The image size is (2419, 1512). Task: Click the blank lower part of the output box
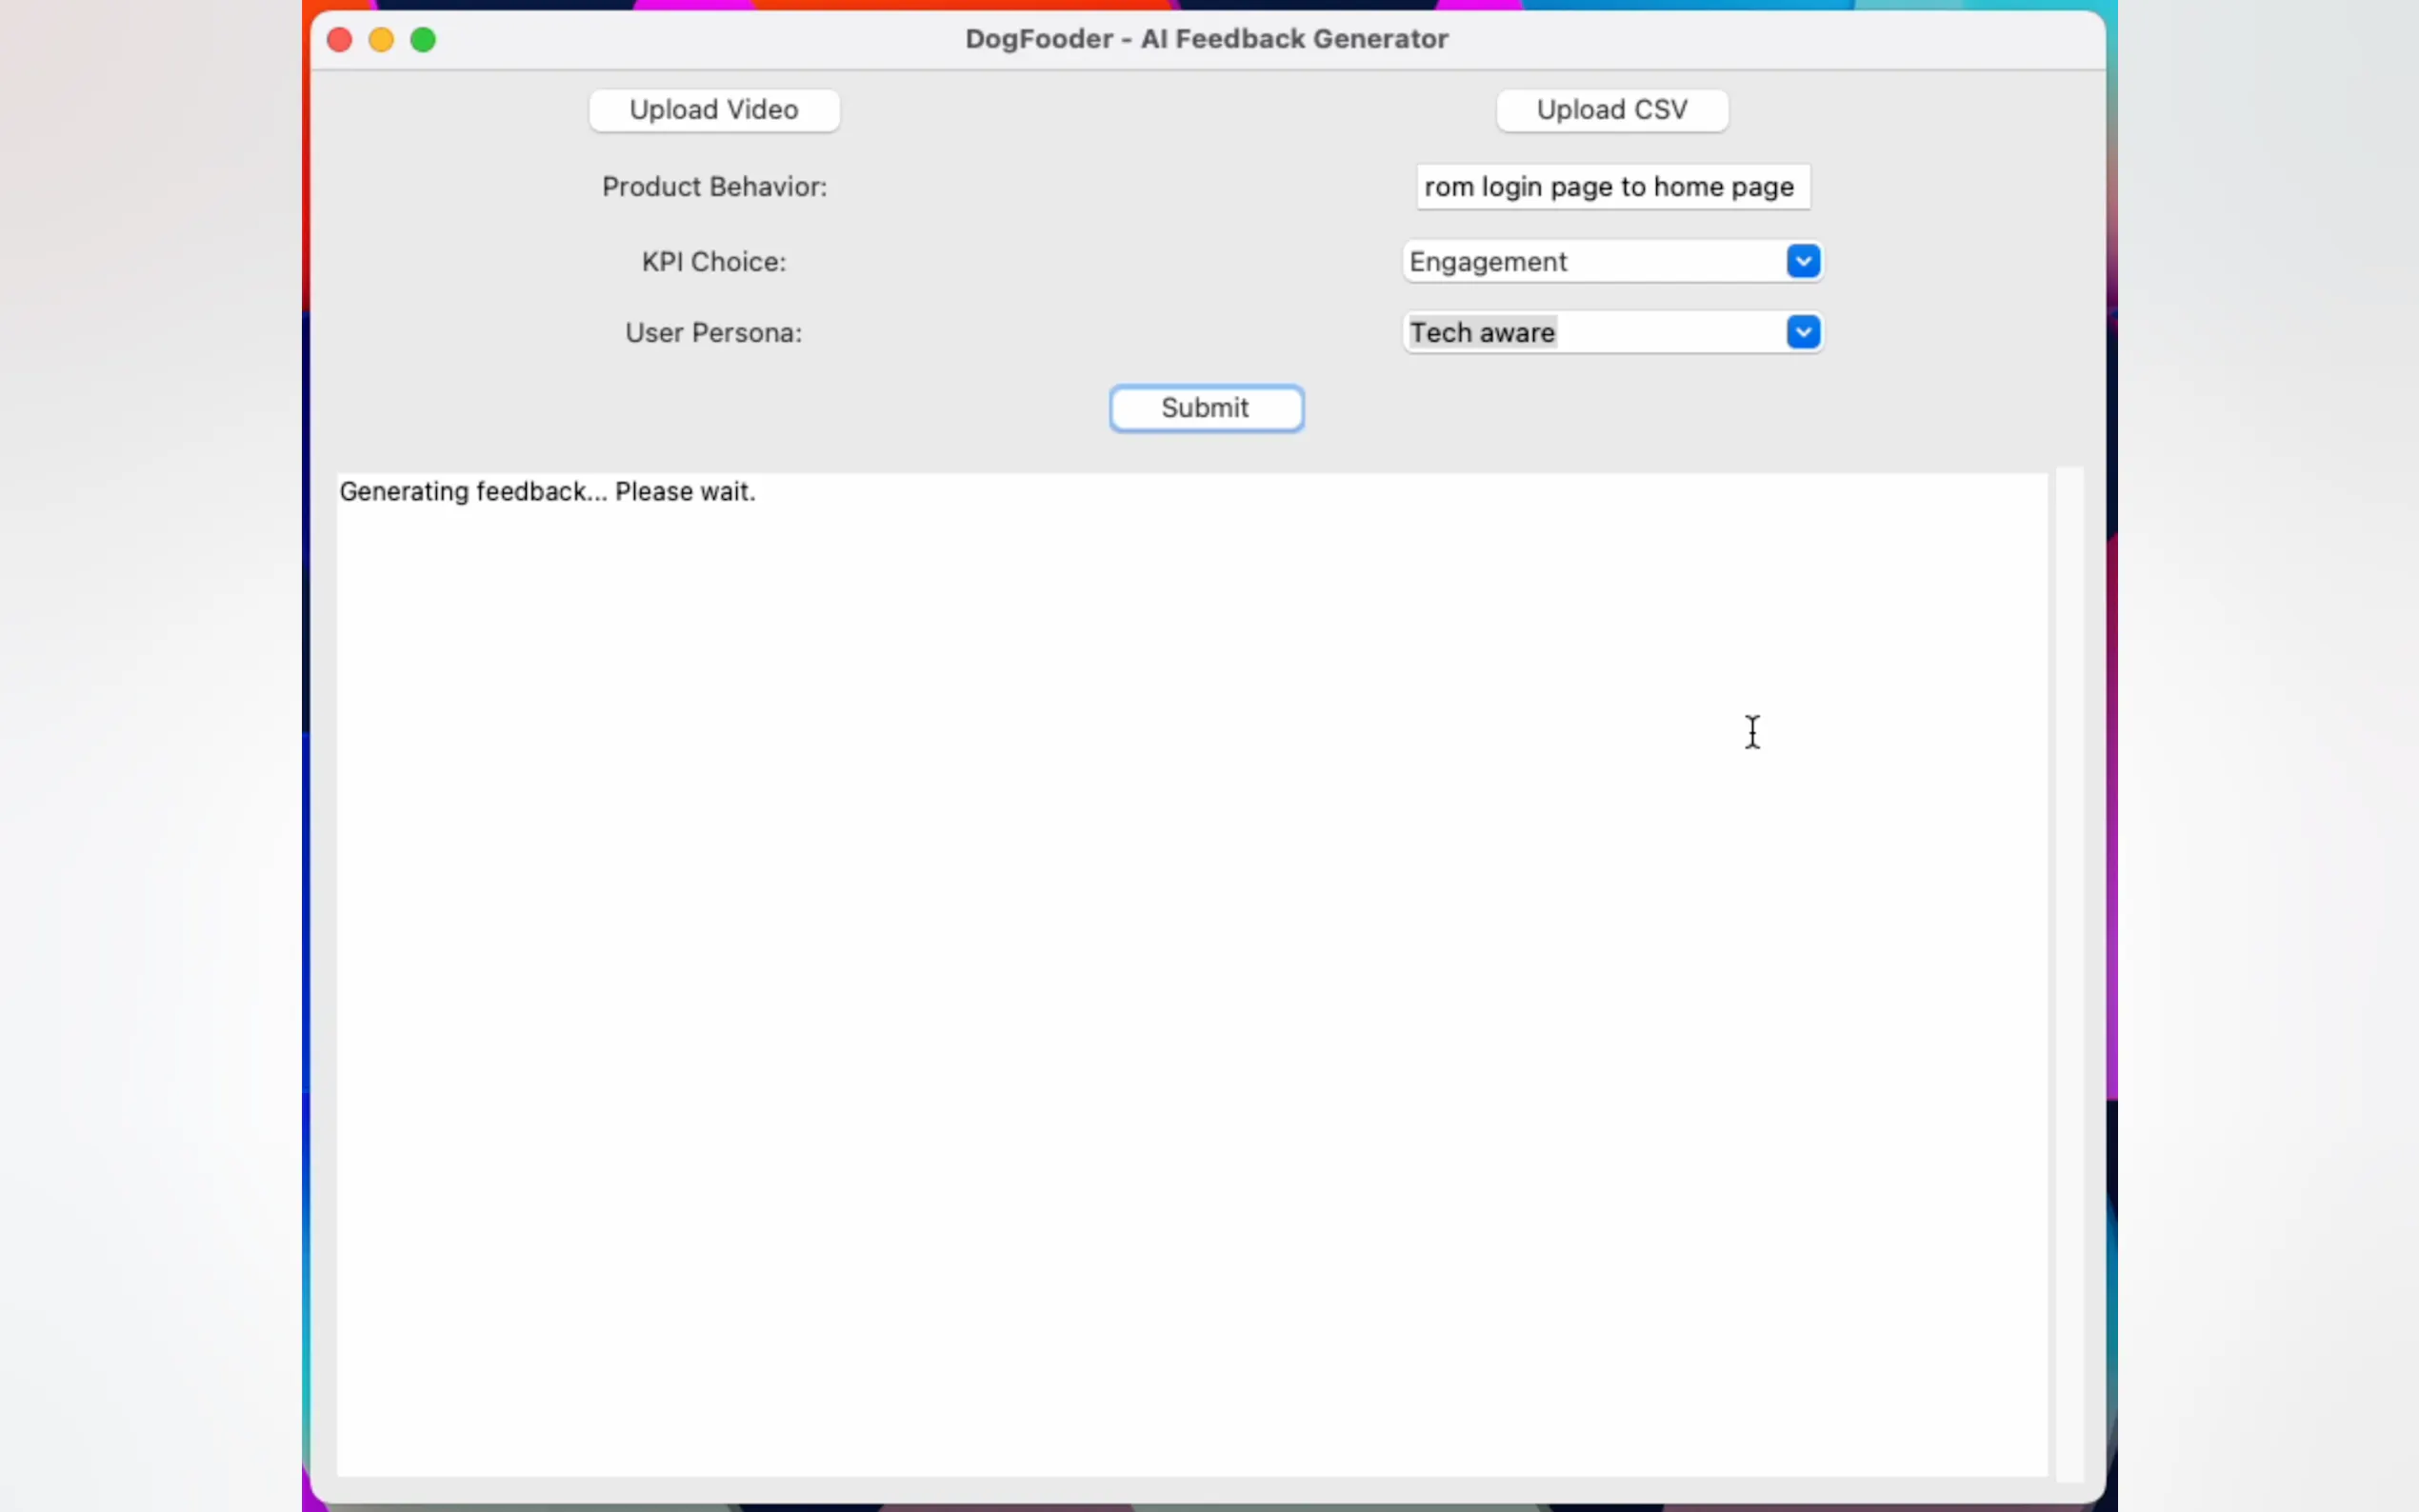1190,1300
